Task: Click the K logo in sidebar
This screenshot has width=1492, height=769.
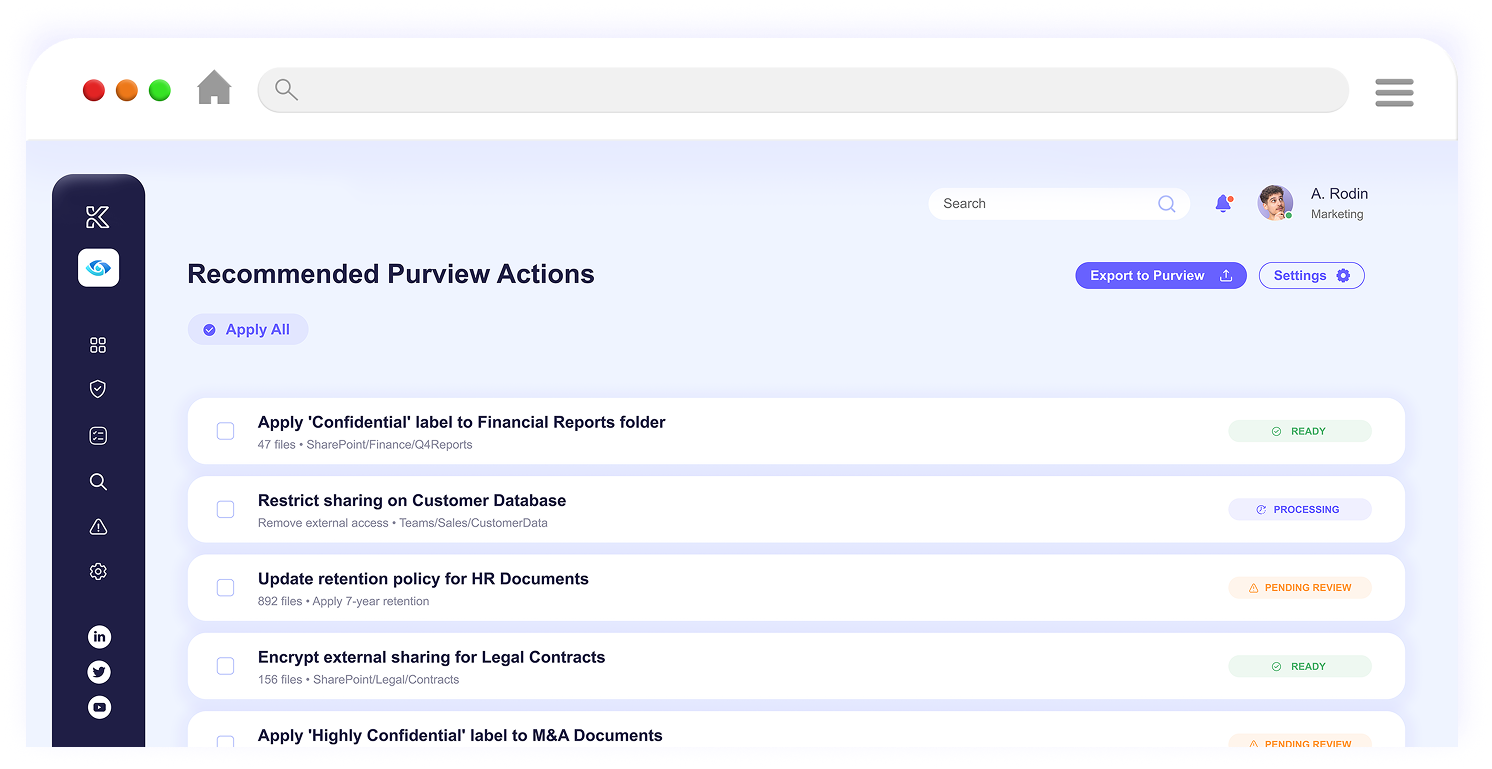Action: click(x=98, y=217)
